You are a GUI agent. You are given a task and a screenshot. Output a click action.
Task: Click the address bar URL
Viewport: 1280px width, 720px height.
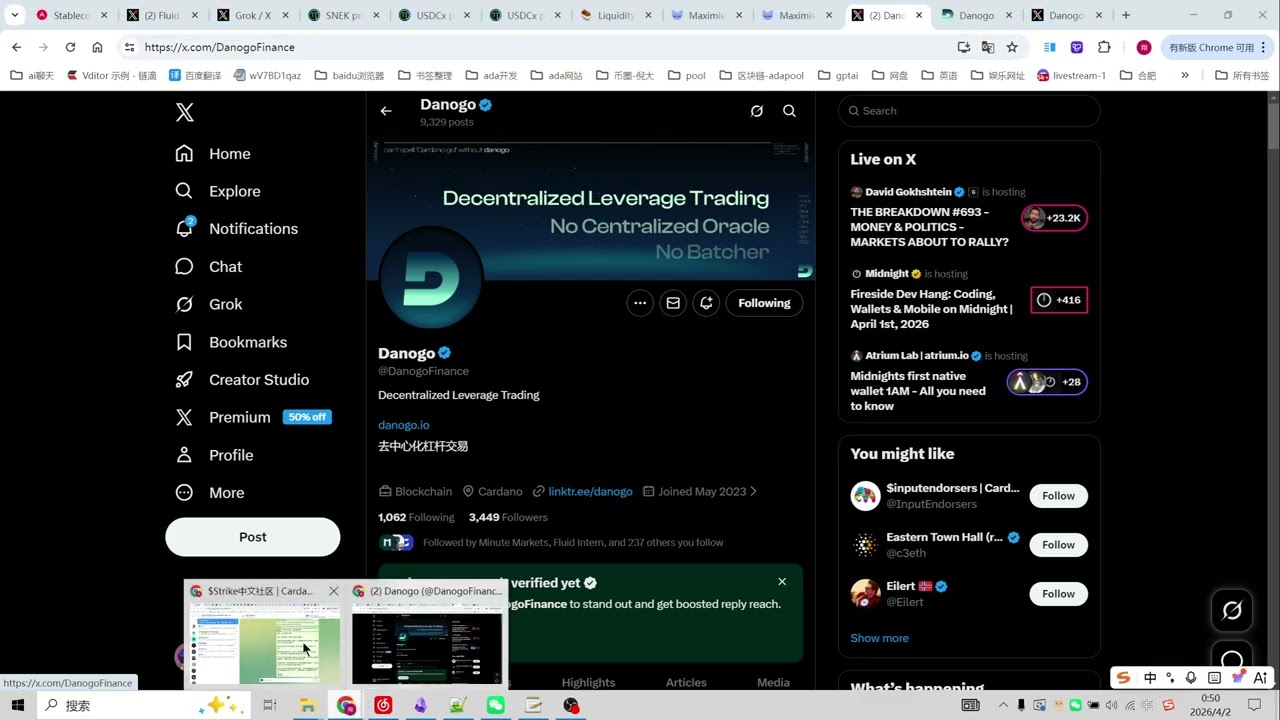click(219, 47)
